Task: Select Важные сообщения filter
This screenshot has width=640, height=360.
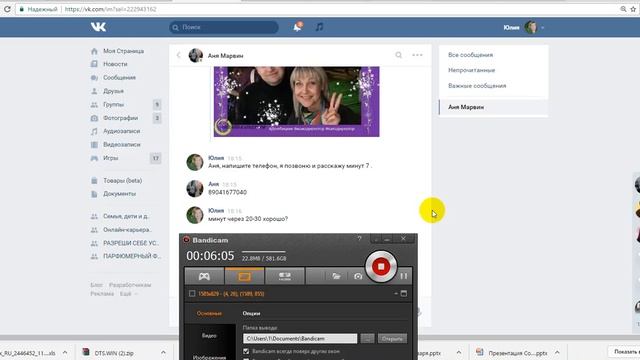Action: (477, 86)
